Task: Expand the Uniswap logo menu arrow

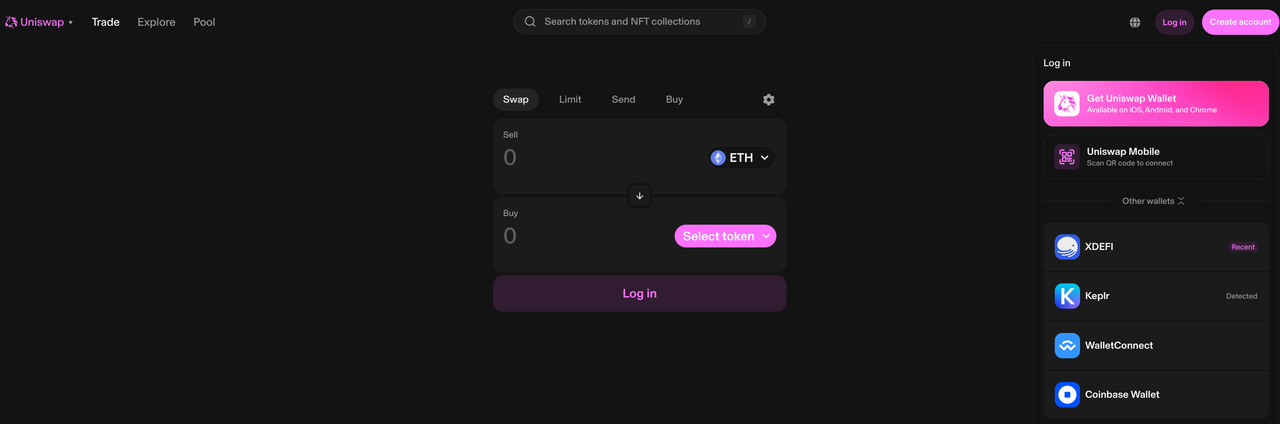Action: [x=70, y=22]
